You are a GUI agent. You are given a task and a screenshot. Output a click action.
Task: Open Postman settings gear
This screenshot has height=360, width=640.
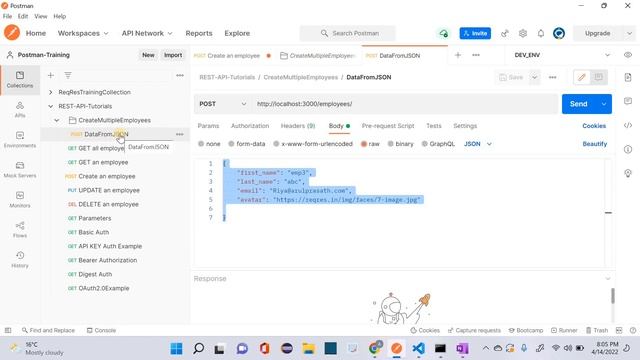tap(523, 33)
